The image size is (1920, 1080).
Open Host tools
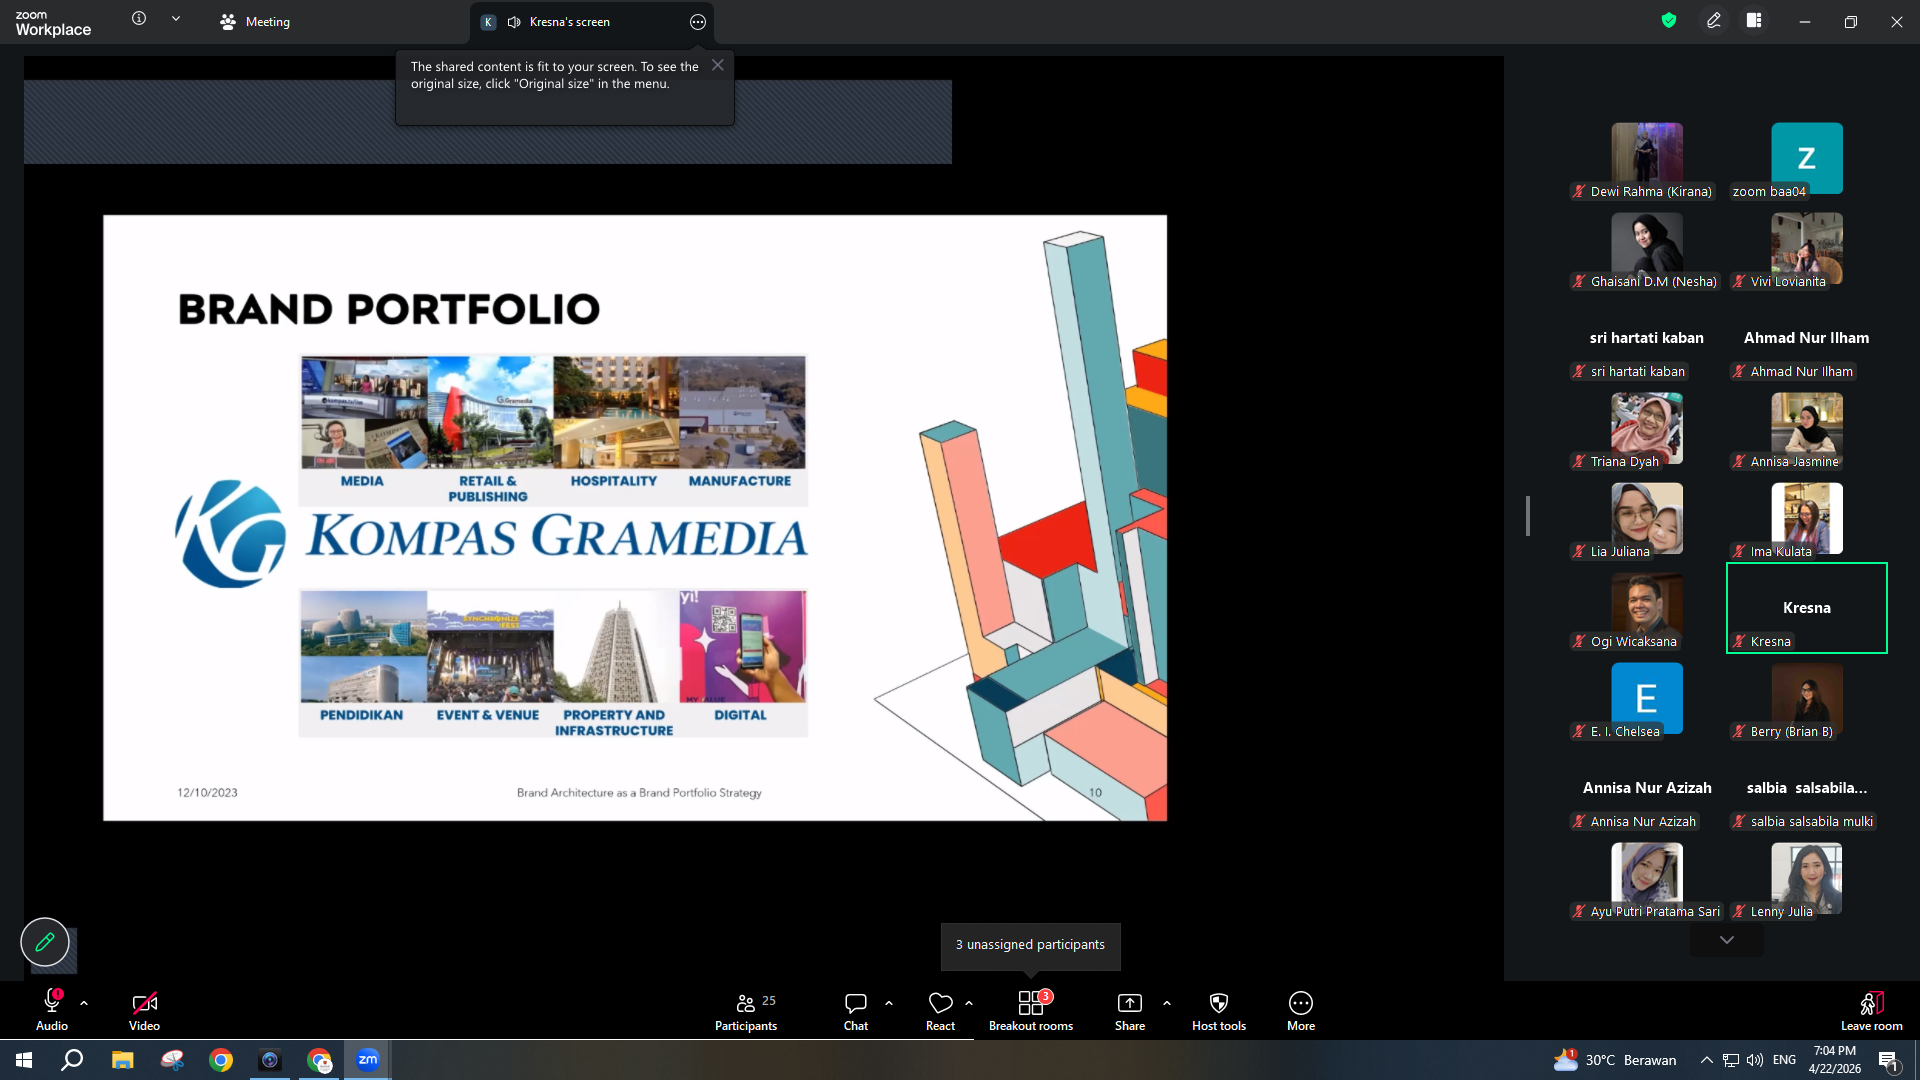click(1219, 1010)
